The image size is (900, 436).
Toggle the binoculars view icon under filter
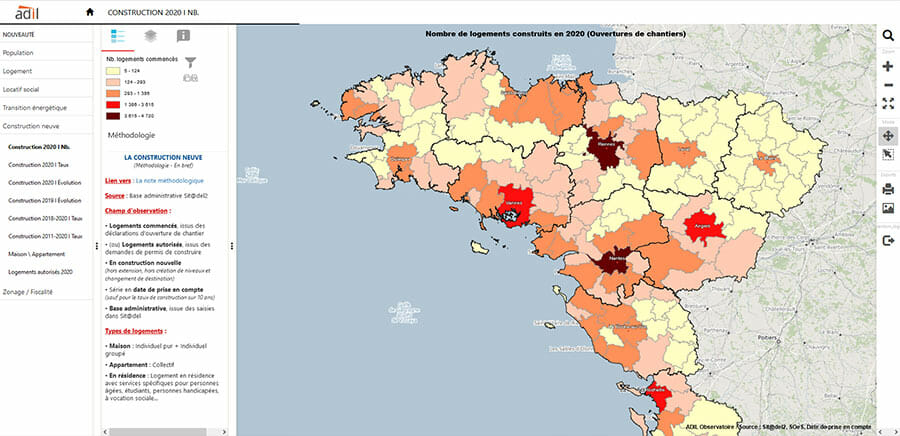[x=190, y=77]
